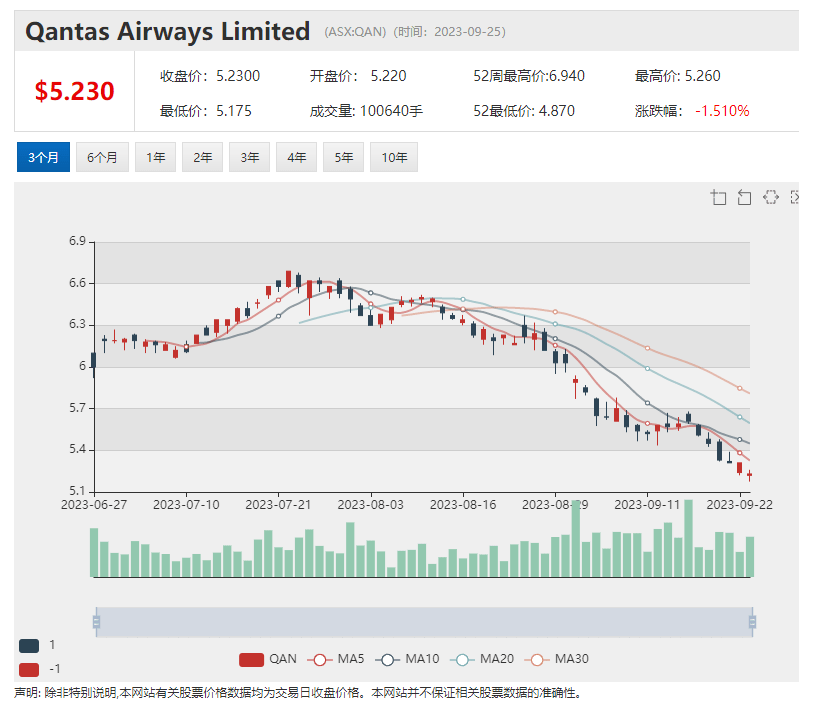This screenshot has height=709, width=815.
Task: Select the 3个月 time range tab
Action: pos(43,157)
